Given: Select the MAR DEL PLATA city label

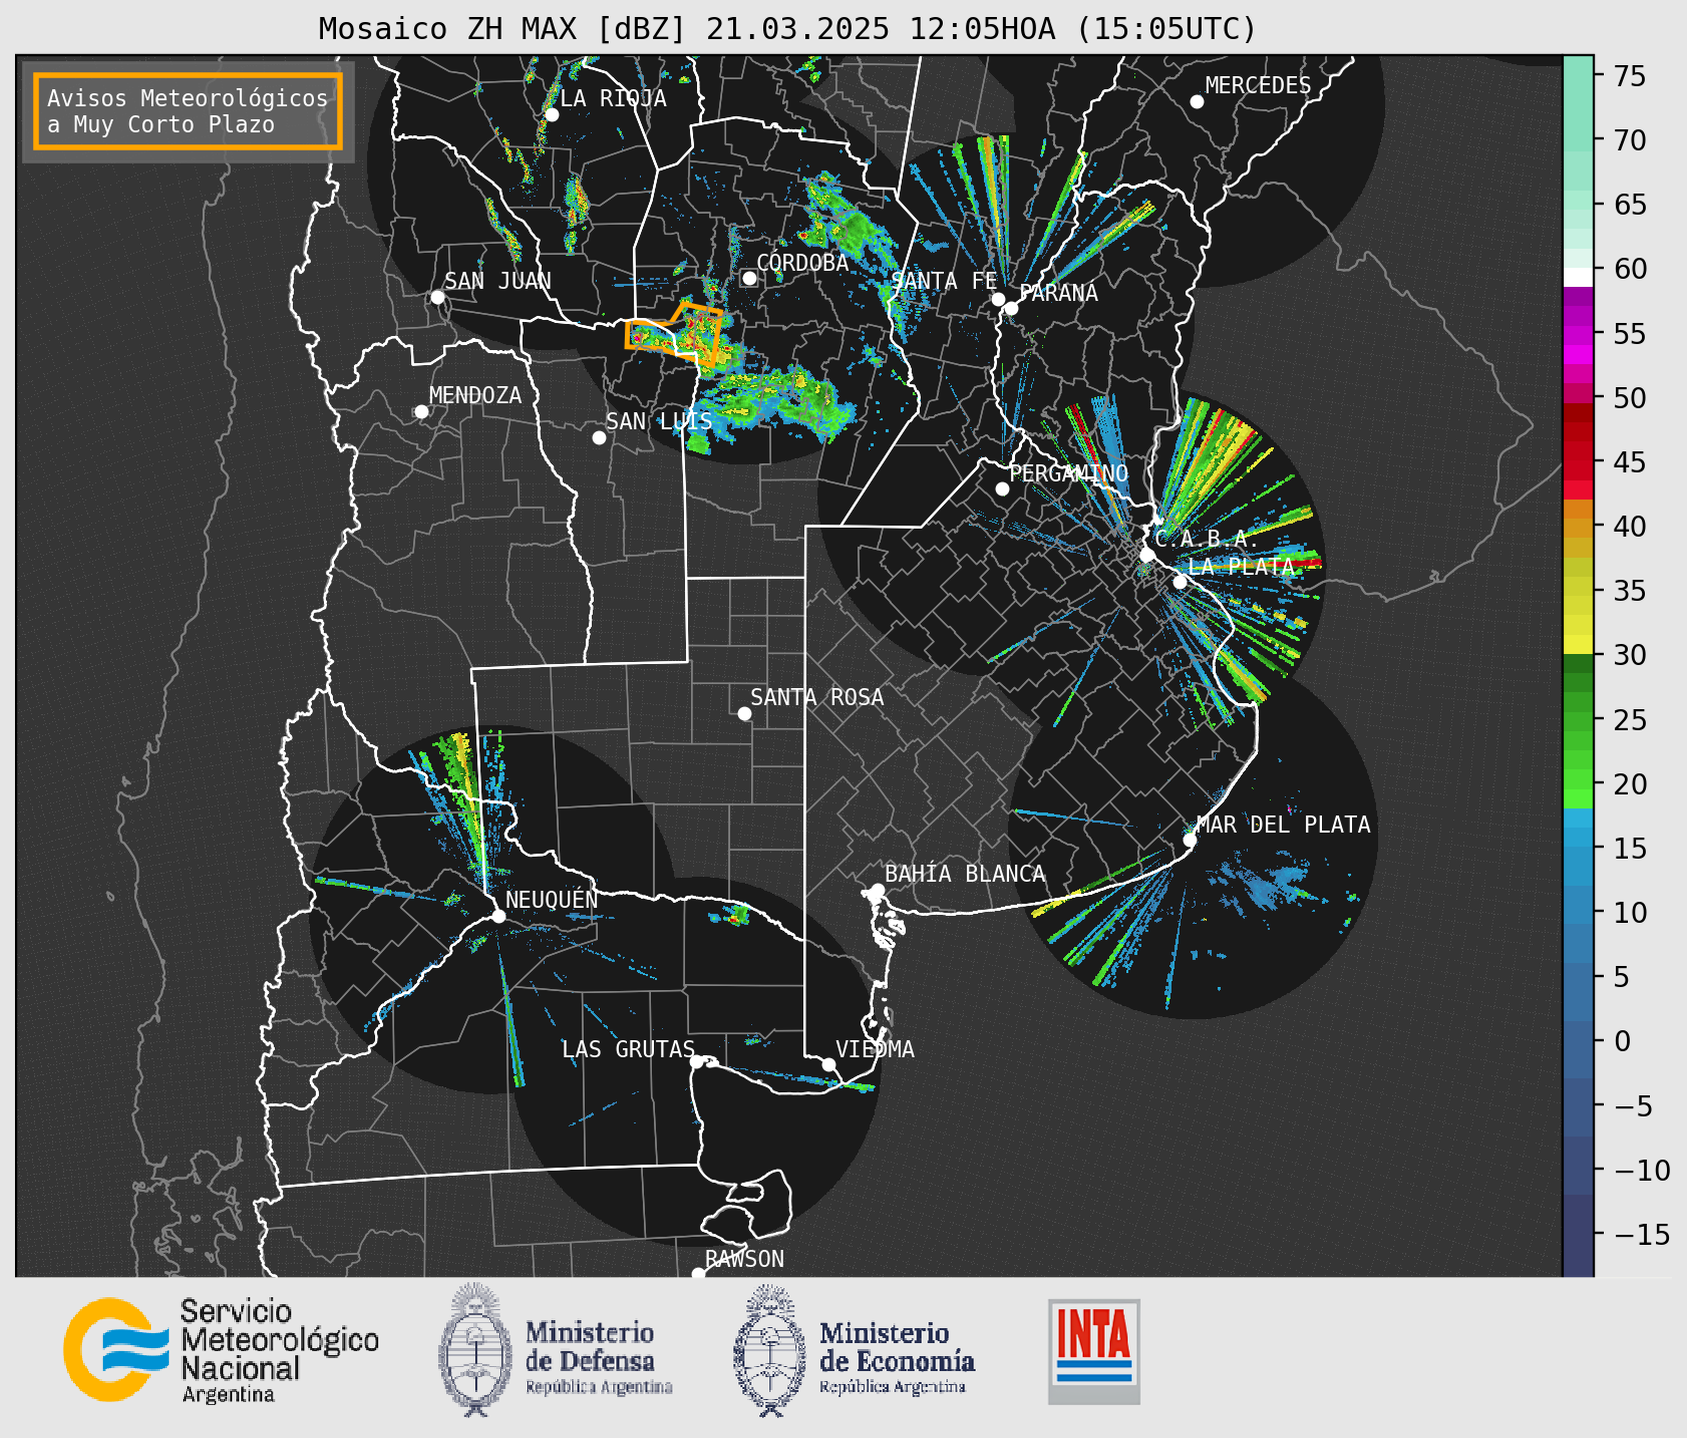Looking at the screenshot, I should tap(1283, 825).
